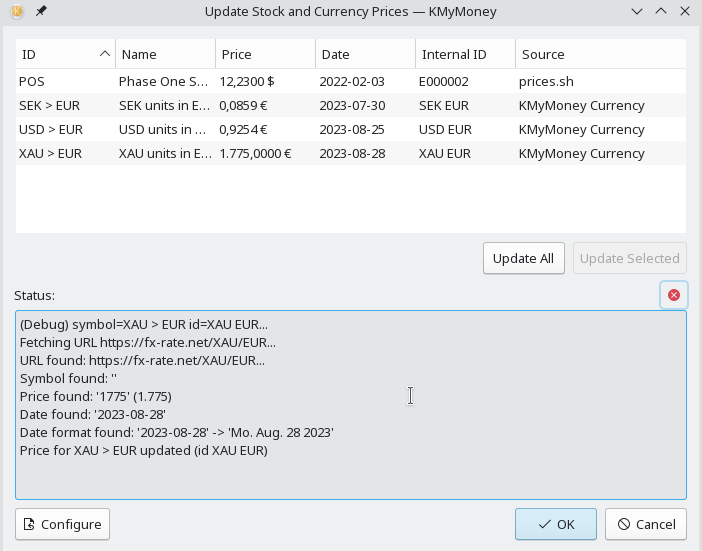Select the POS stock row
This screenshot has height=551, width=702.
(x=351, y=81)
